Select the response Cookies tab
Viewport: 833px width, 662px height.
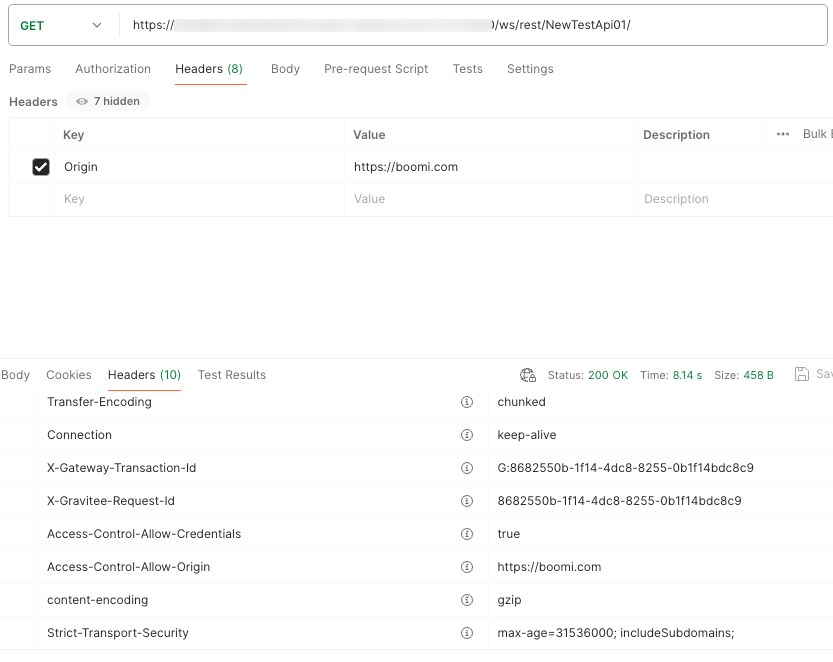pos(69,375)
